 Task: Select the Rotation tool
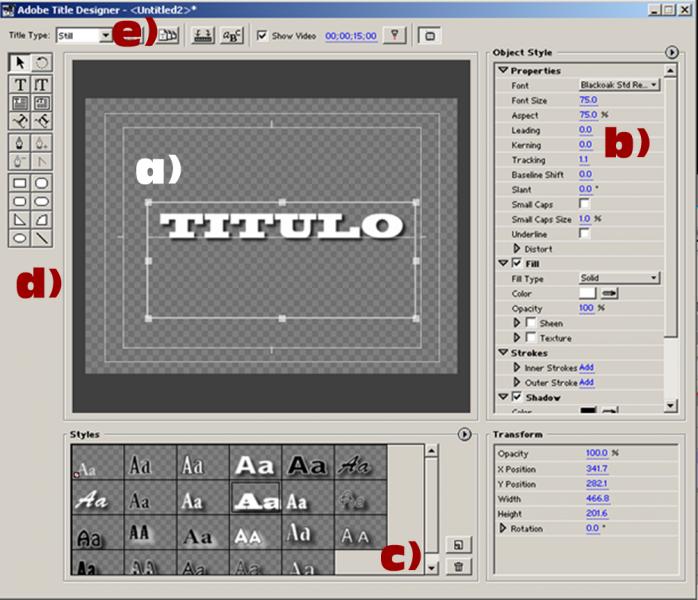43,63
